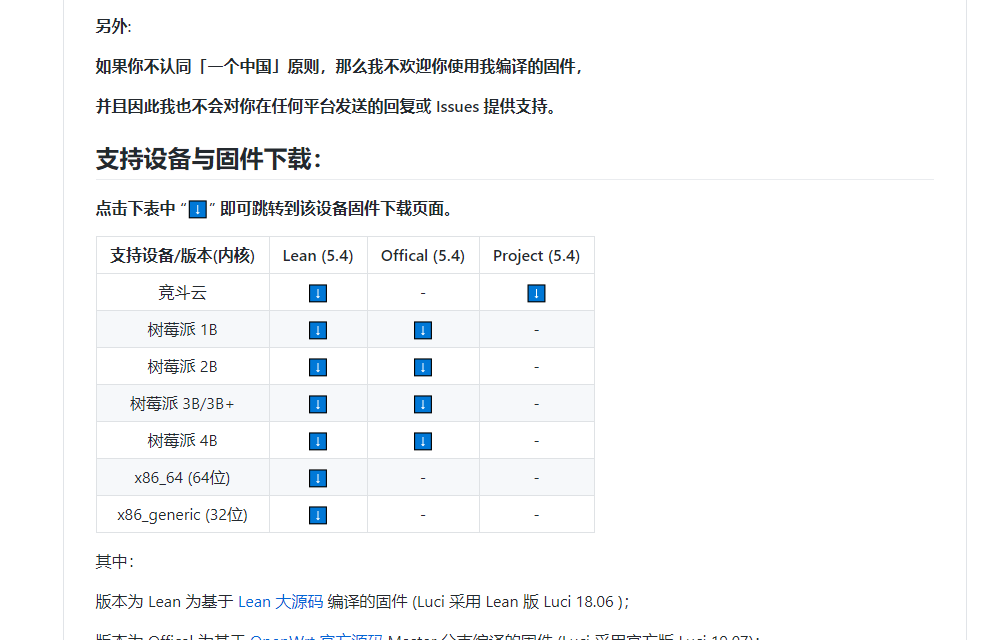
Task: Open Offical download for 树莓派 2B
Action: point(423,367)
